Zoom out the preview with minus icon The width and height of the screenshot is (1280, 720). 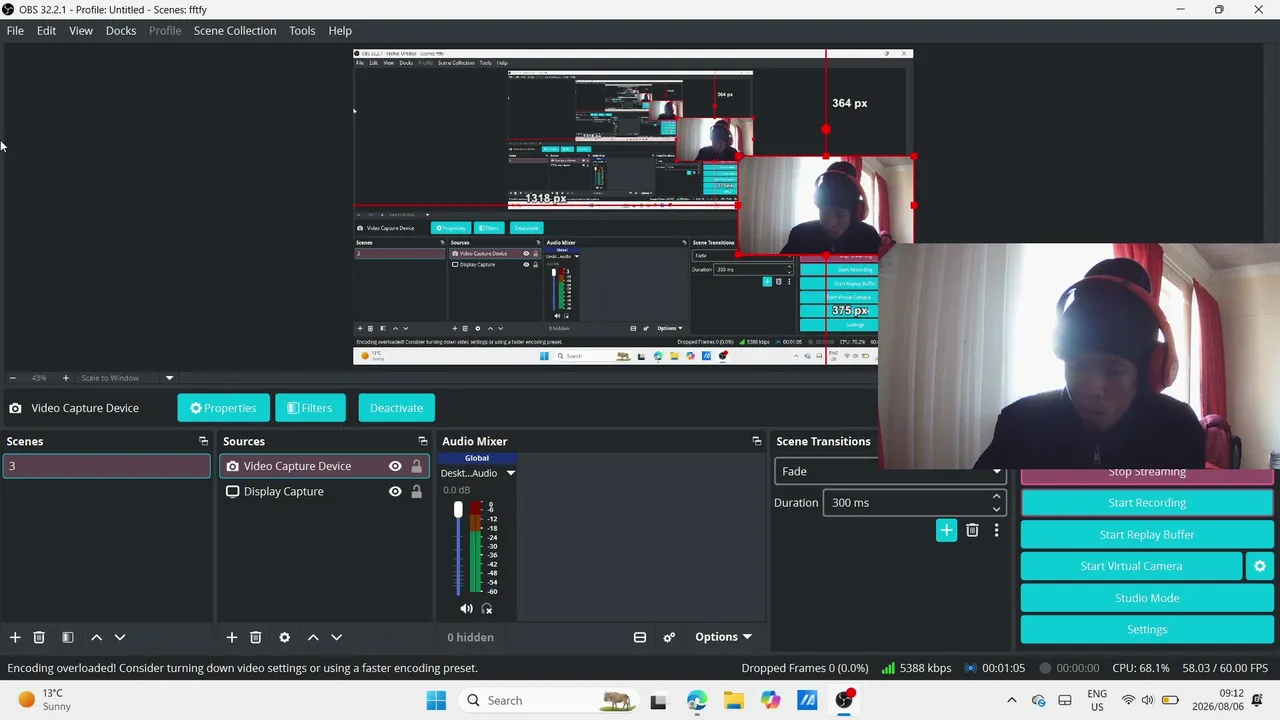click(12, 378)
